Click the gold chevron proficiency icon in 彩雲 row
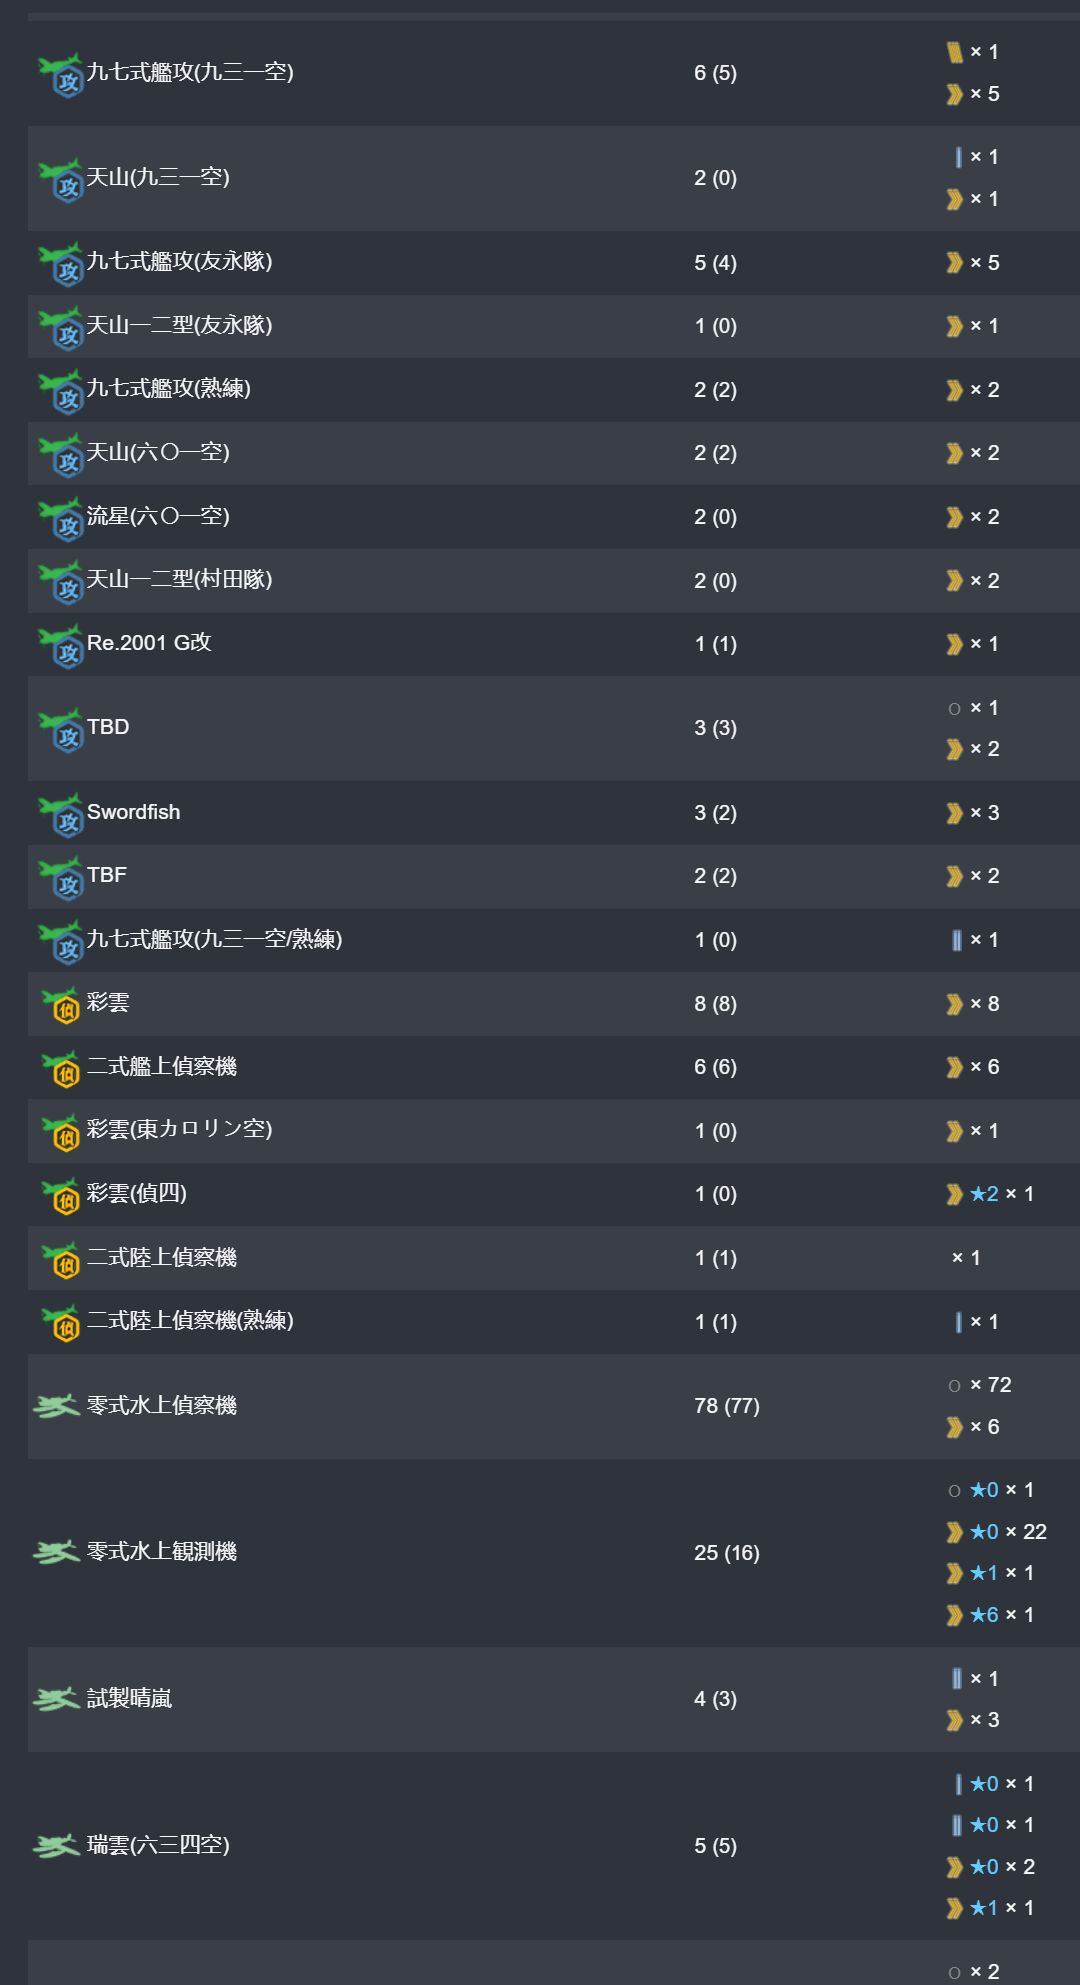 955,1004
